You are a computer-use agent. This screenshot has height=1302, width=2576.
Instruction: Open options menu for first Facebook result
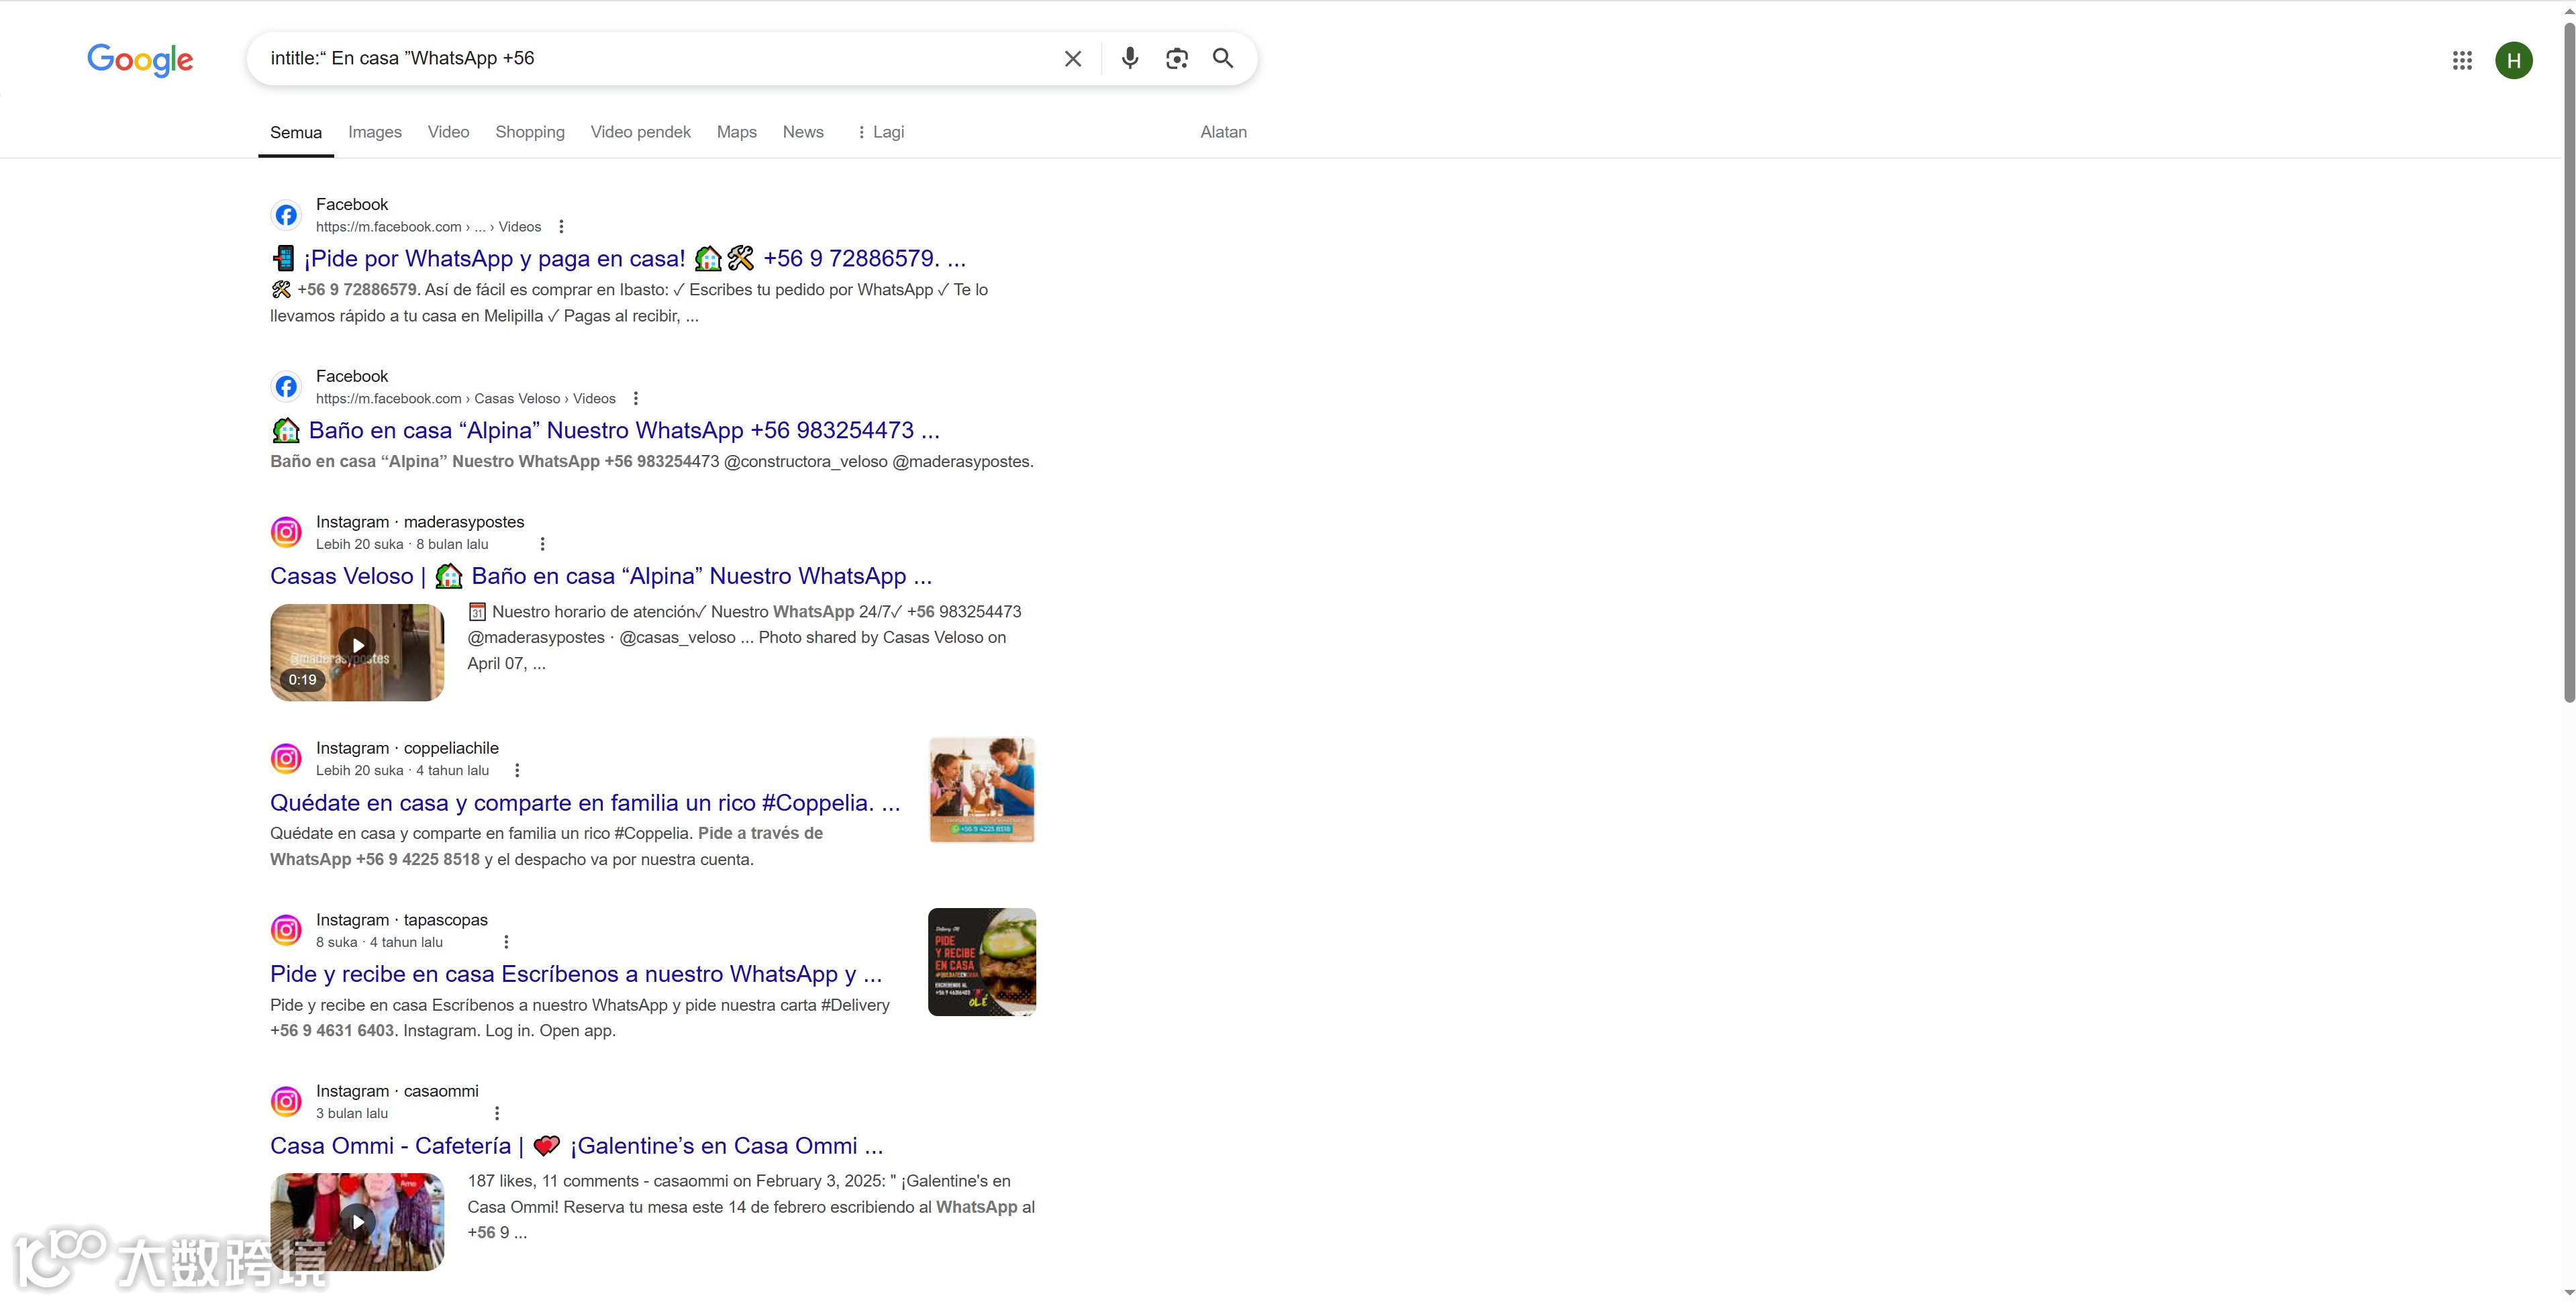pos(561,227)
